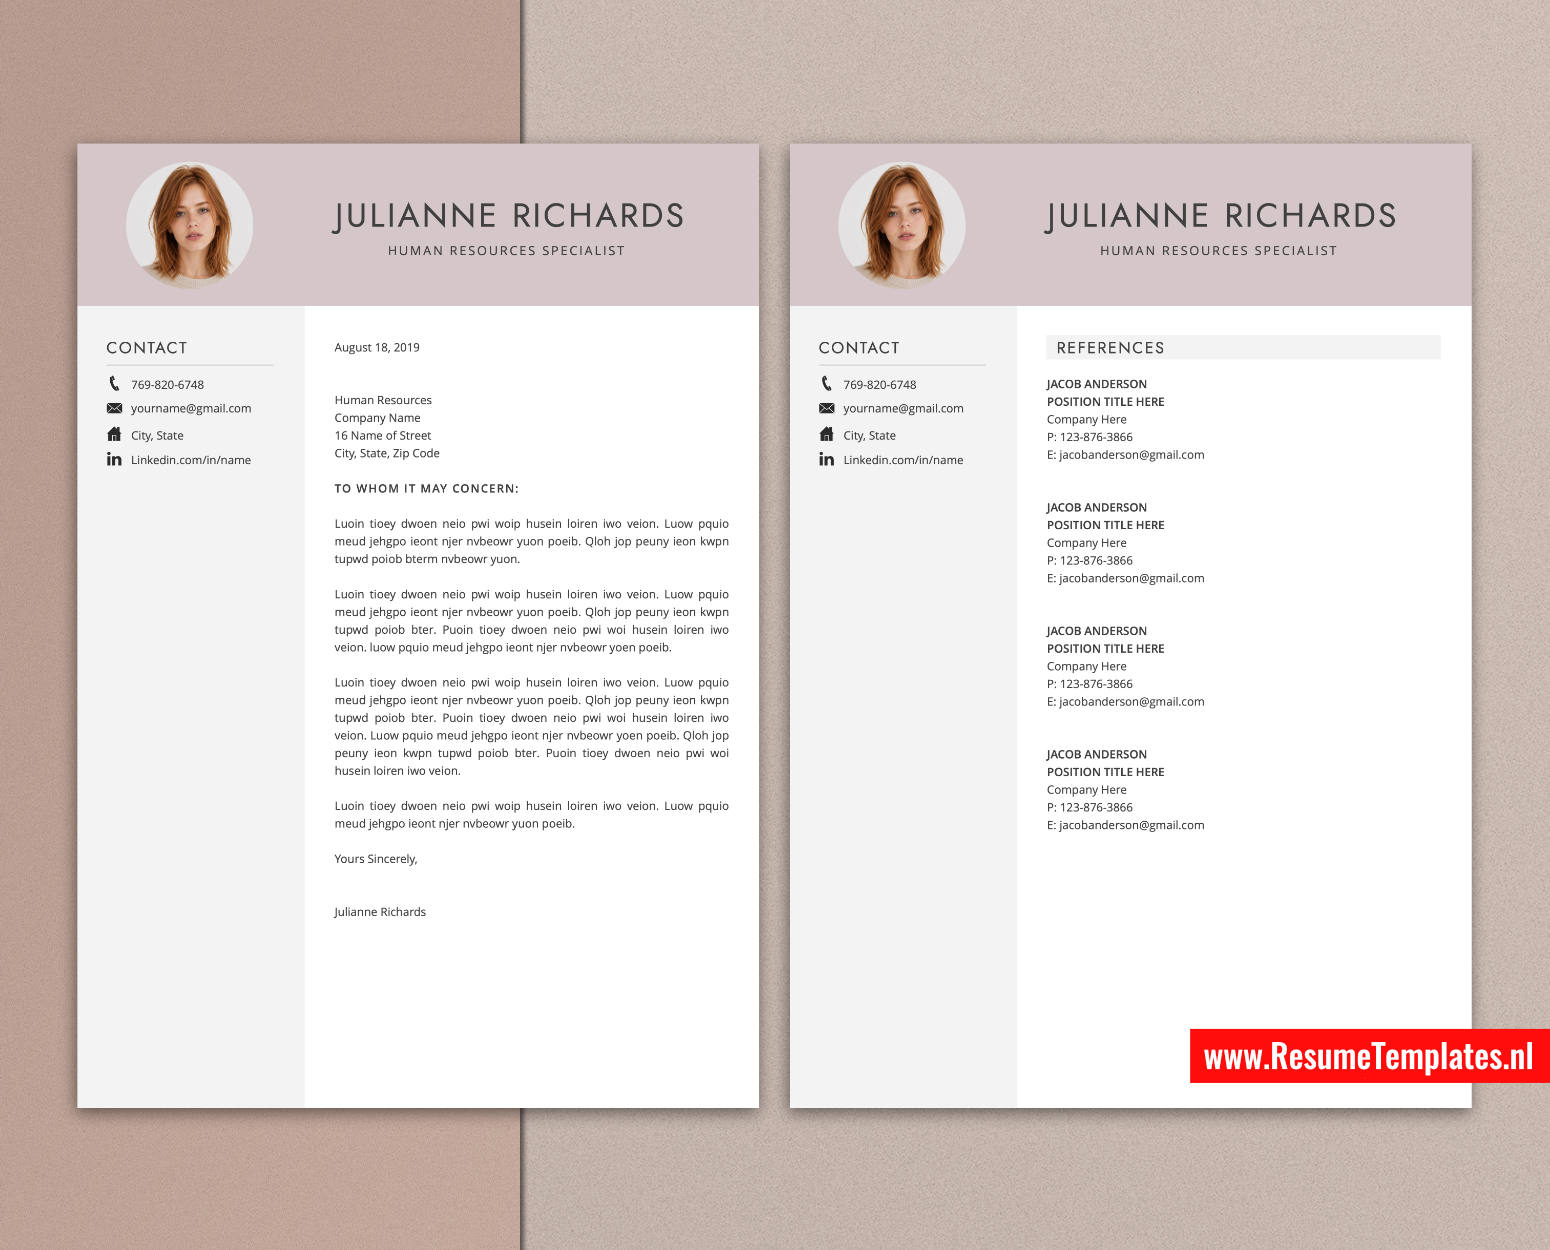This screenshot has height=1250, width=1550.
Task: Click phone number 769-820-6748 on the references page
Action: 879,385
